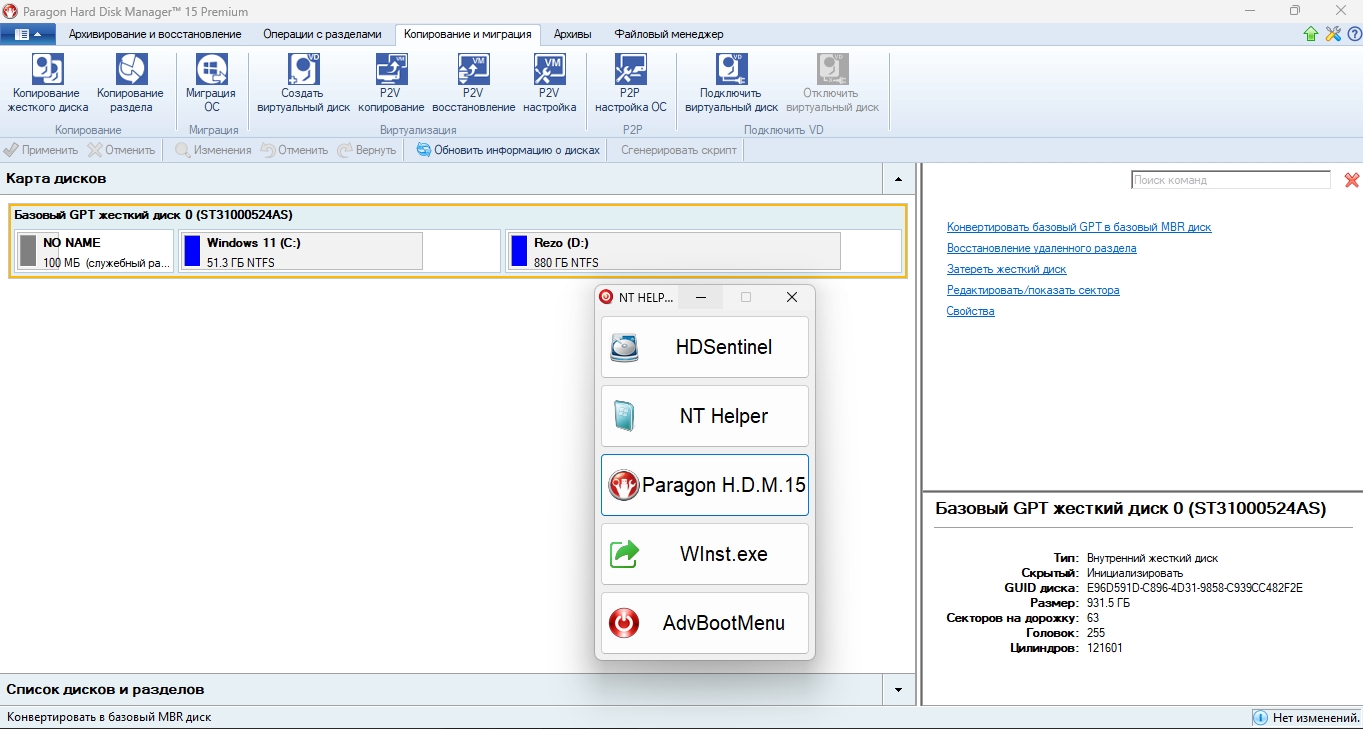This screenshot has width=1363, height=729.
Task: Click Отменить next to Применить
Action: (120, 150)
